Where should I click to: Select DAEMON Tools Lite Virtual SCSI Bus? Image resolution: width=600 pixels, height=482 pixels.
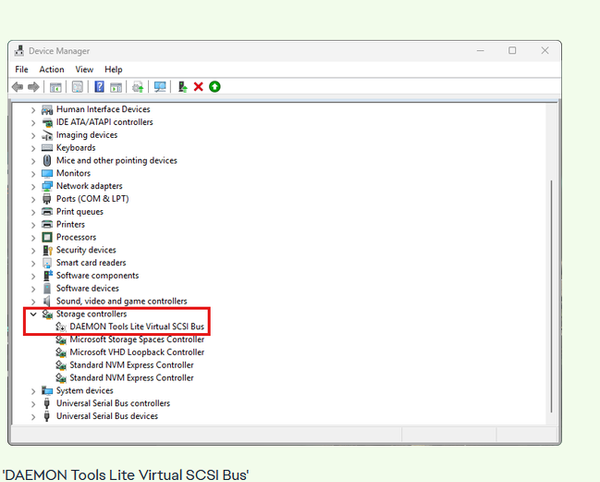(137, 327)
